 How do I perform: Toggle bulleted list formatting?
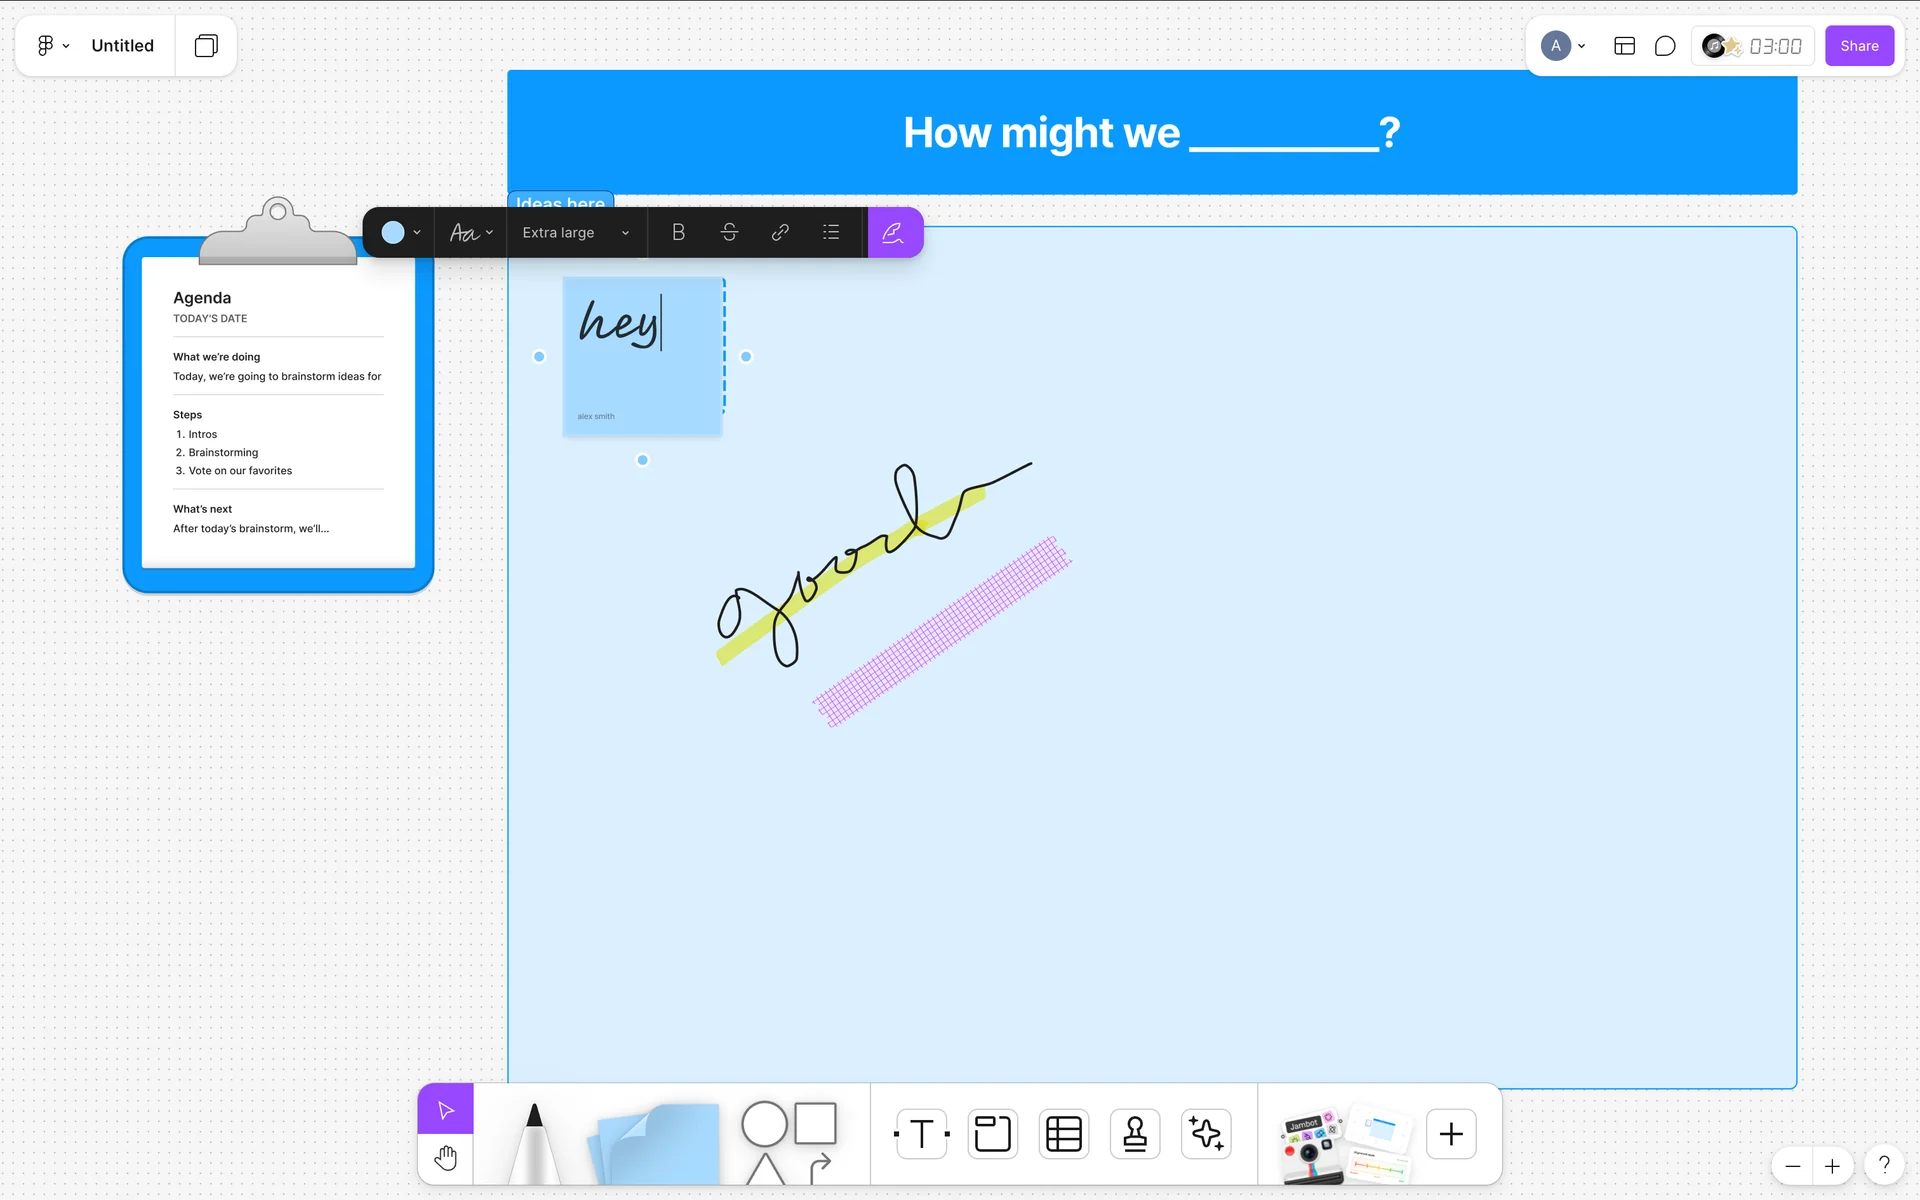pos(831,232)
